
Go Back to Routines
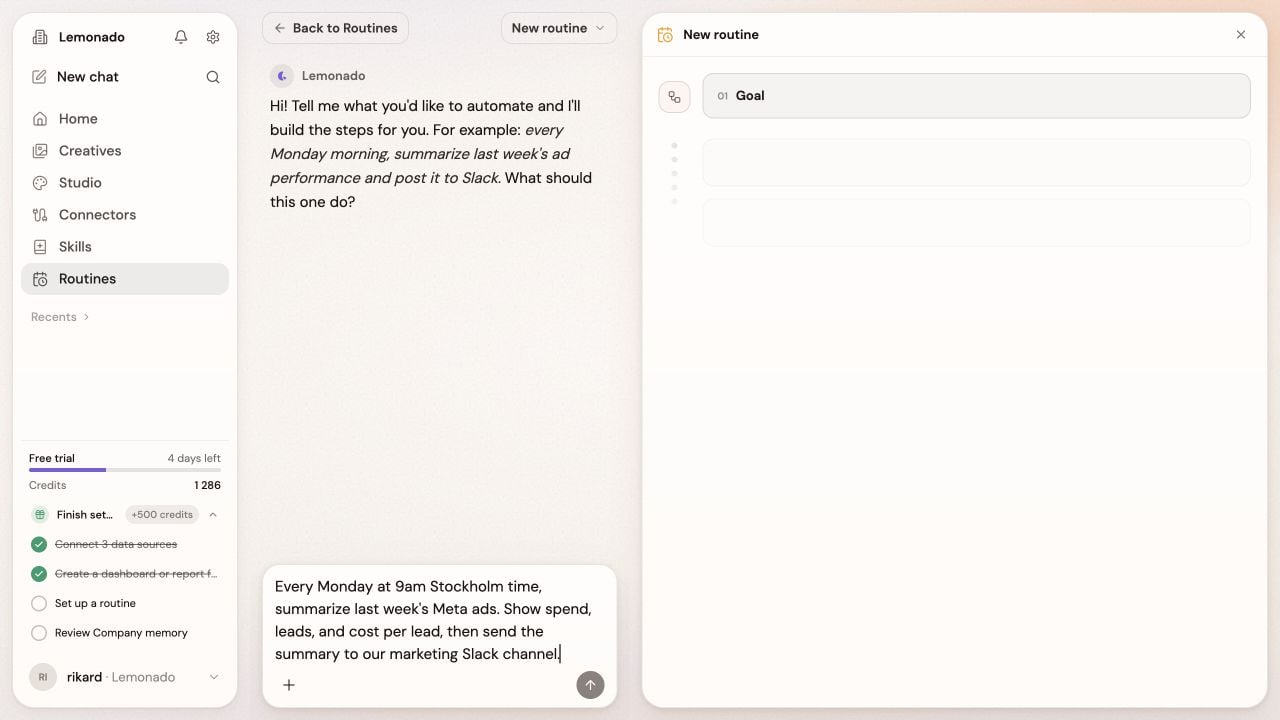(x=336, y=28)
